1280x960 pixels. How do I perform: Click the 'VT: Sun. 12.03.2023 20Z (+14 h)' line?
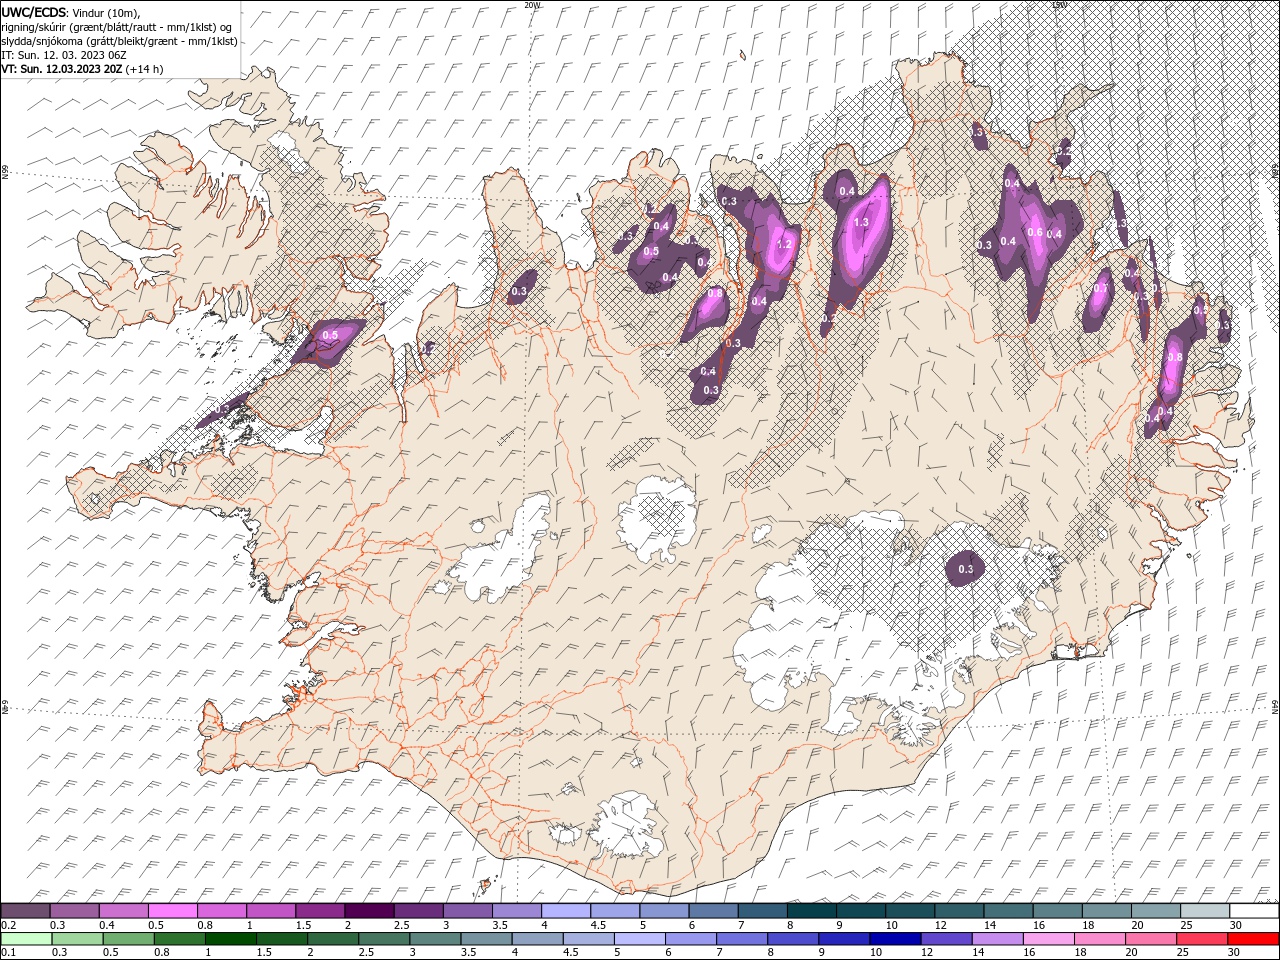[x=82, y=69]
